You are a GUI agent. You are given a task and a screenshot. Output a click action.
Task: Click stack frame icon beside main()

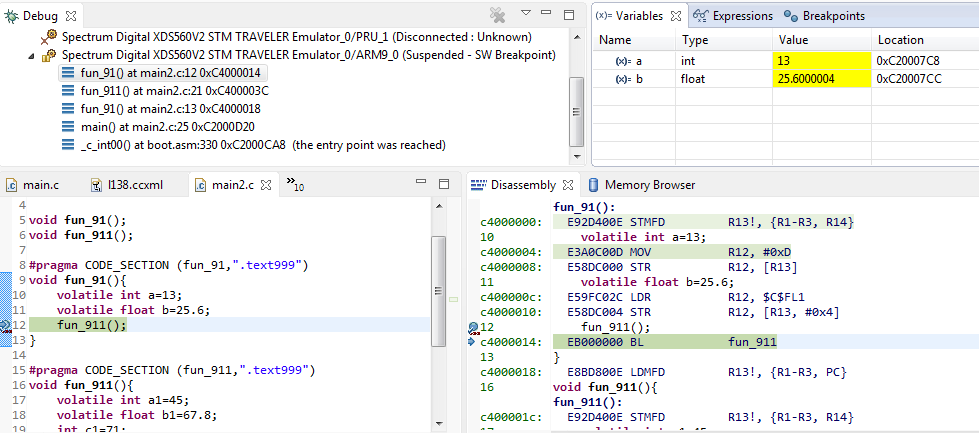(x=68, y=127)
